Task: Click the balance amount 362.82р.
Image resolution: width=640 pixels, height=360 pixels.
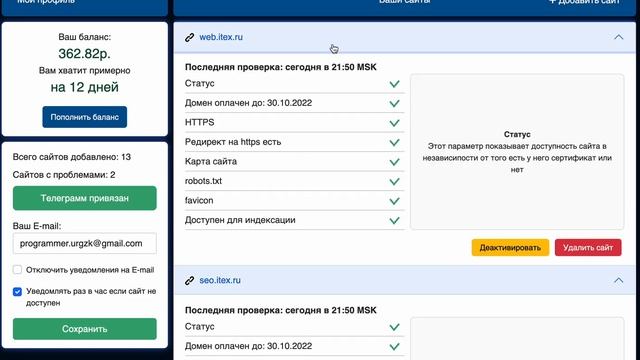Action: tap(84, 53)
